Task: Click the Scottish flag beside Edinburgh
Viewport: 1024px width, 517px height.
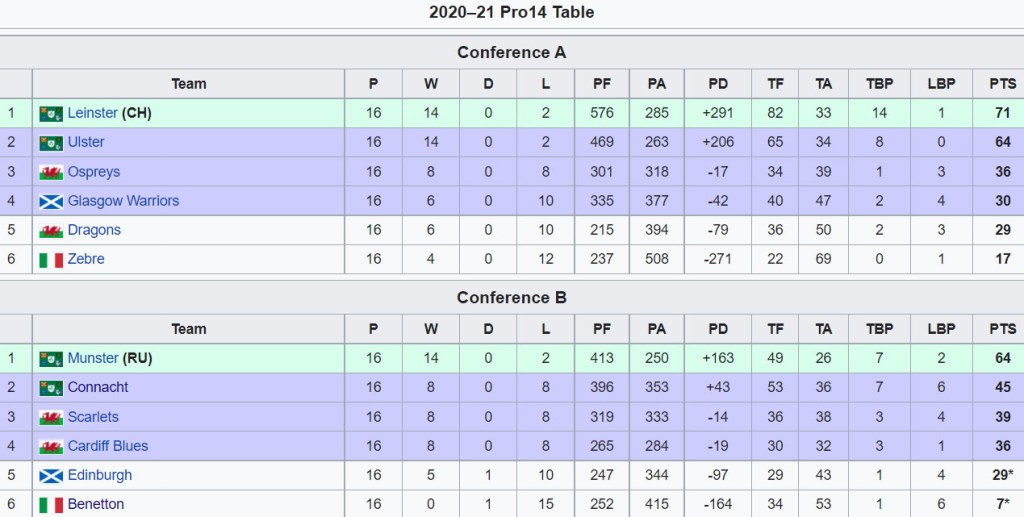Action: (51, 476)
